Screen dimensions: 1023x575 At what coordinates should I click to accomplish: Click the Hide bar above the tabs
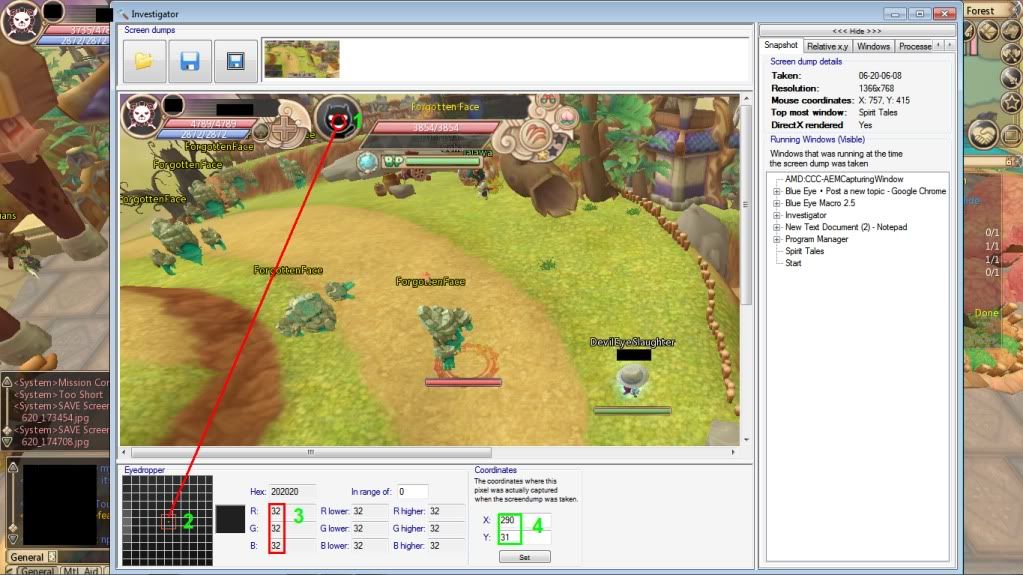857,31
